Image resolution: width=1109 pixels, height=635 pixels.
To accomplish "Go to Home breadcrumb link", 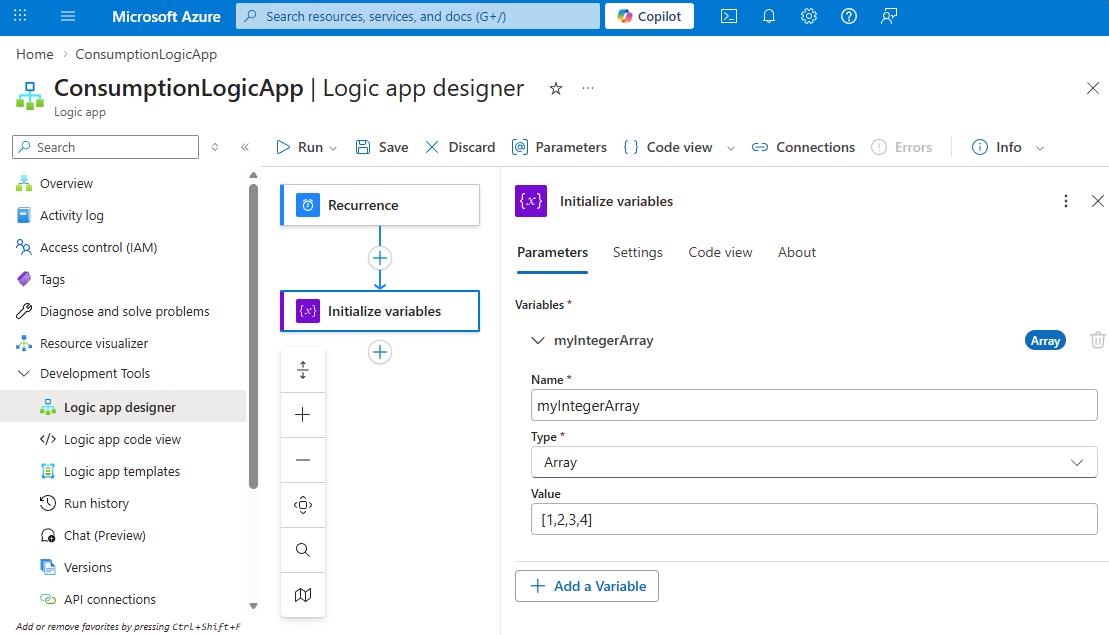I will (35, 54).
